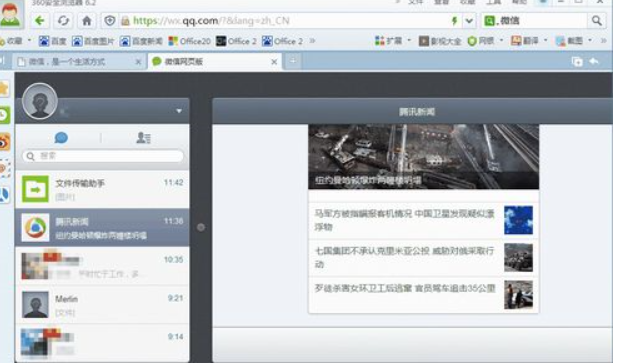The width and height of the screenshot is (619, 363).
Task: Open the browser account avatar icon
Action: pyautogui.click(x=11, y=14)
